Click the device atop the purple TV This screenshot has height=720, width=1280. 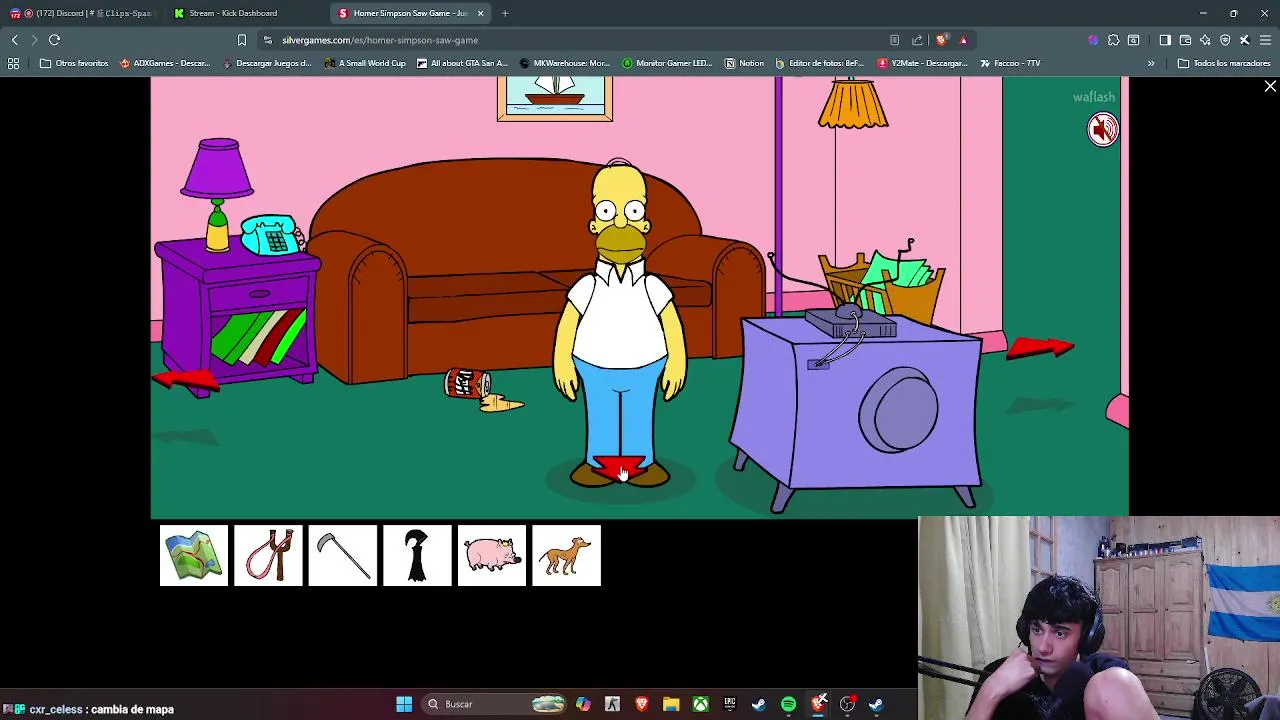(x=850, y=322)
